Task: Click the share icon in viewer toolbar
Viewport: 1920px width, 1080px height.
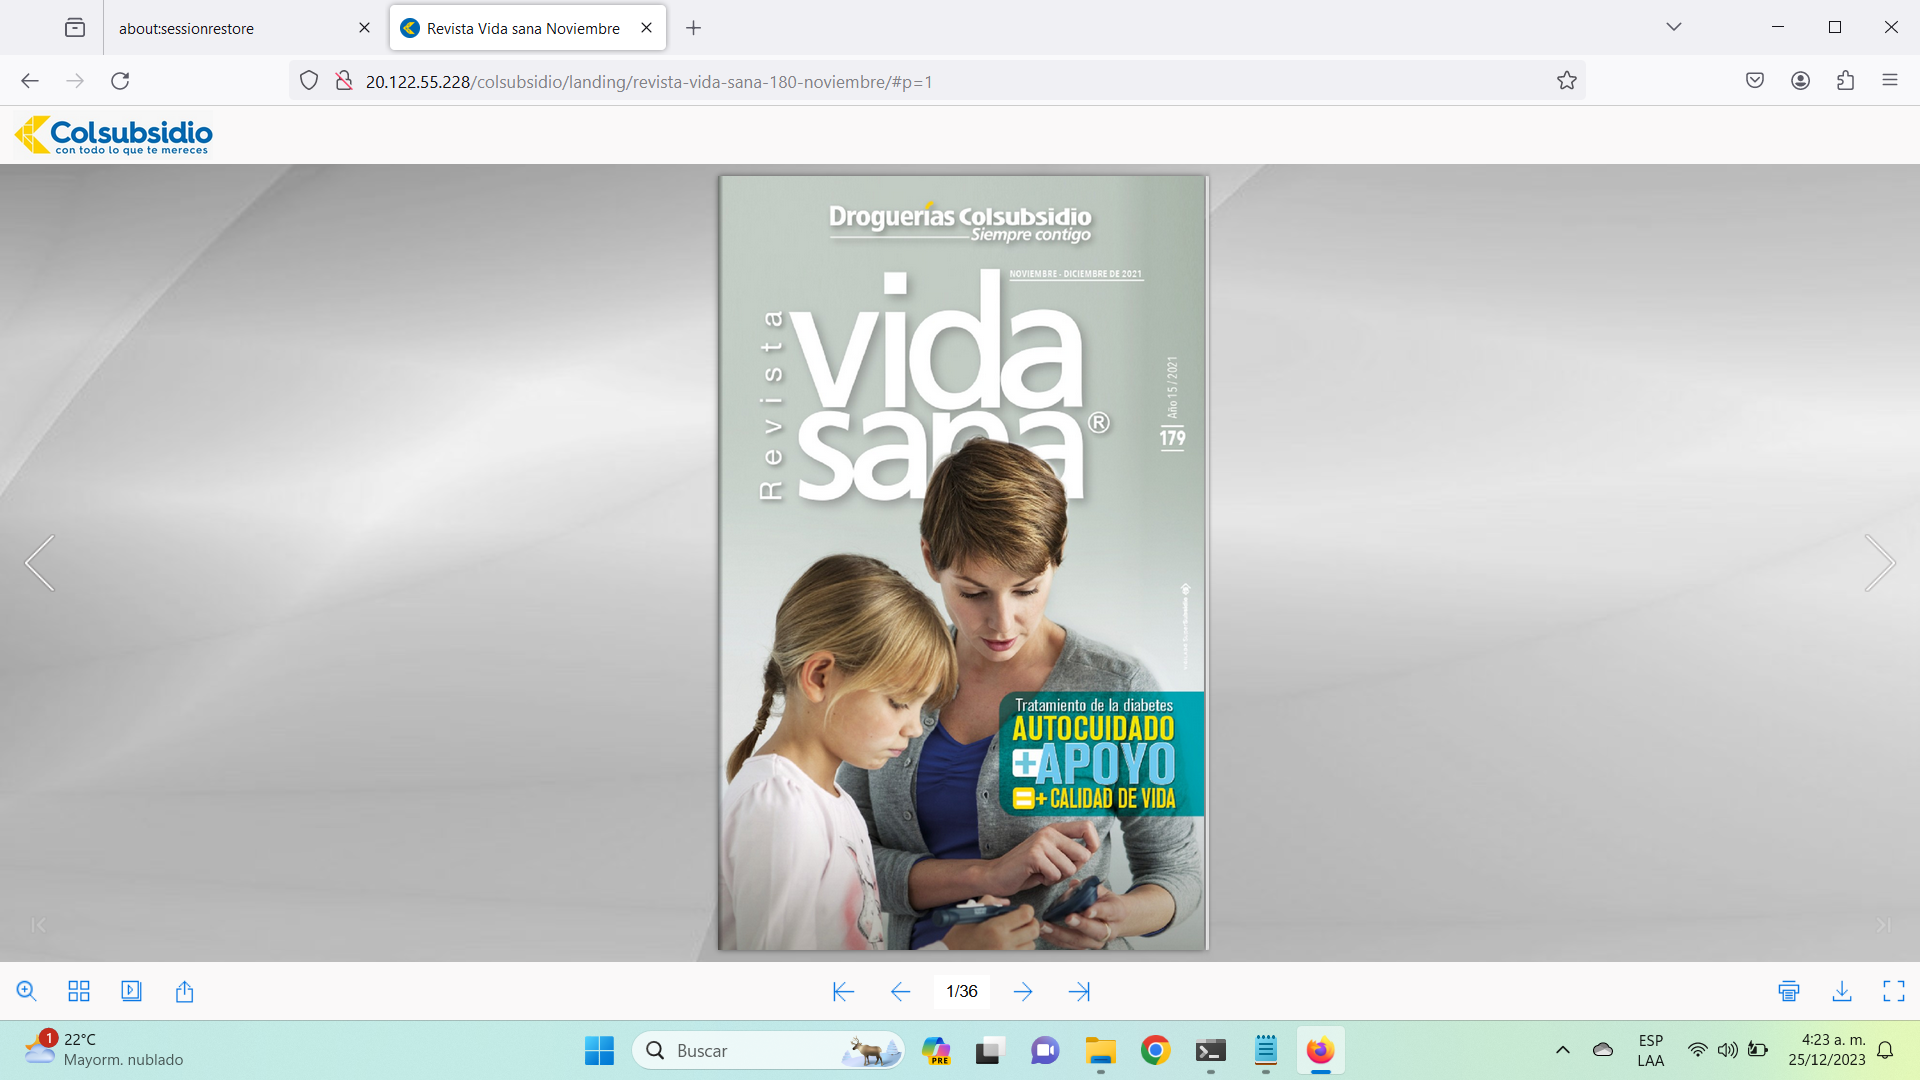Action: [x=184, y=991]
